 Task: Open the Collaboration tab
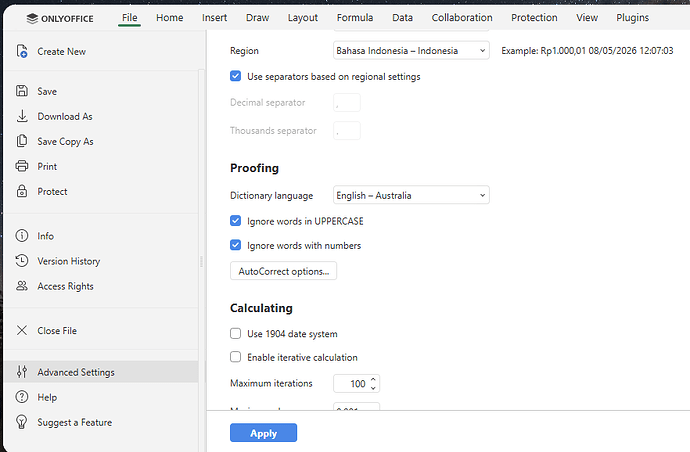coord(462,18)
